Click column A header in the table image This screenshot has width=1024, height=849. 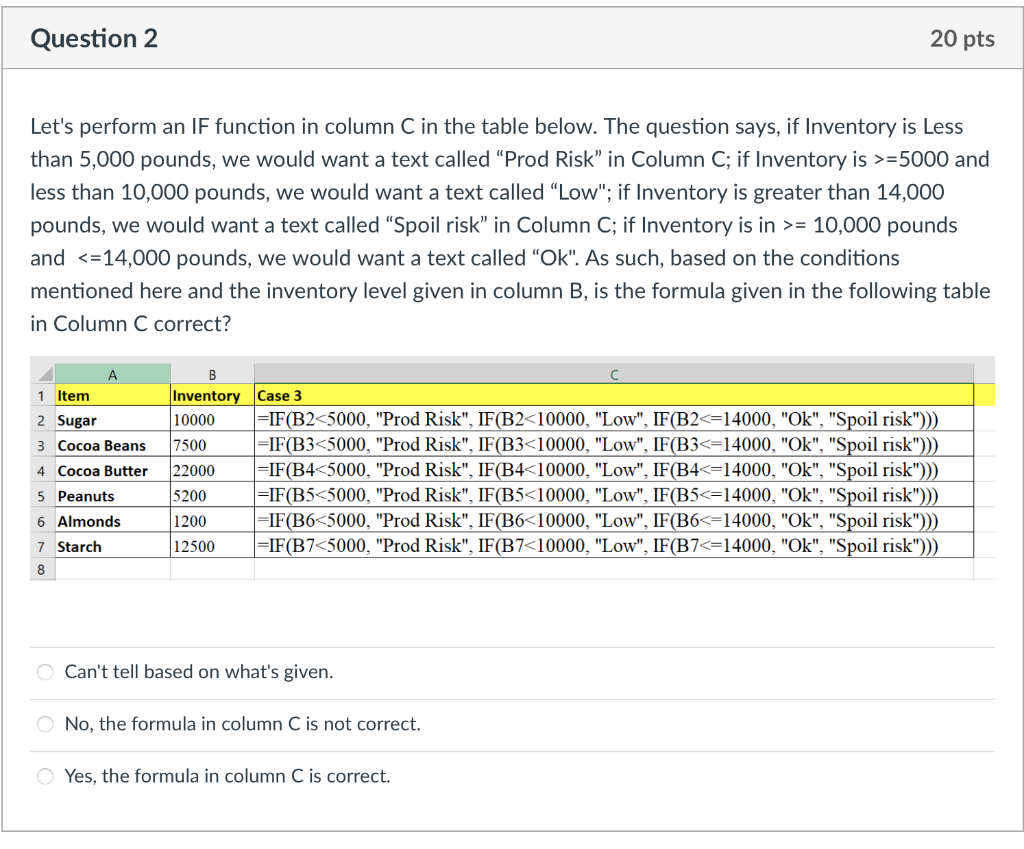point(112,374)
